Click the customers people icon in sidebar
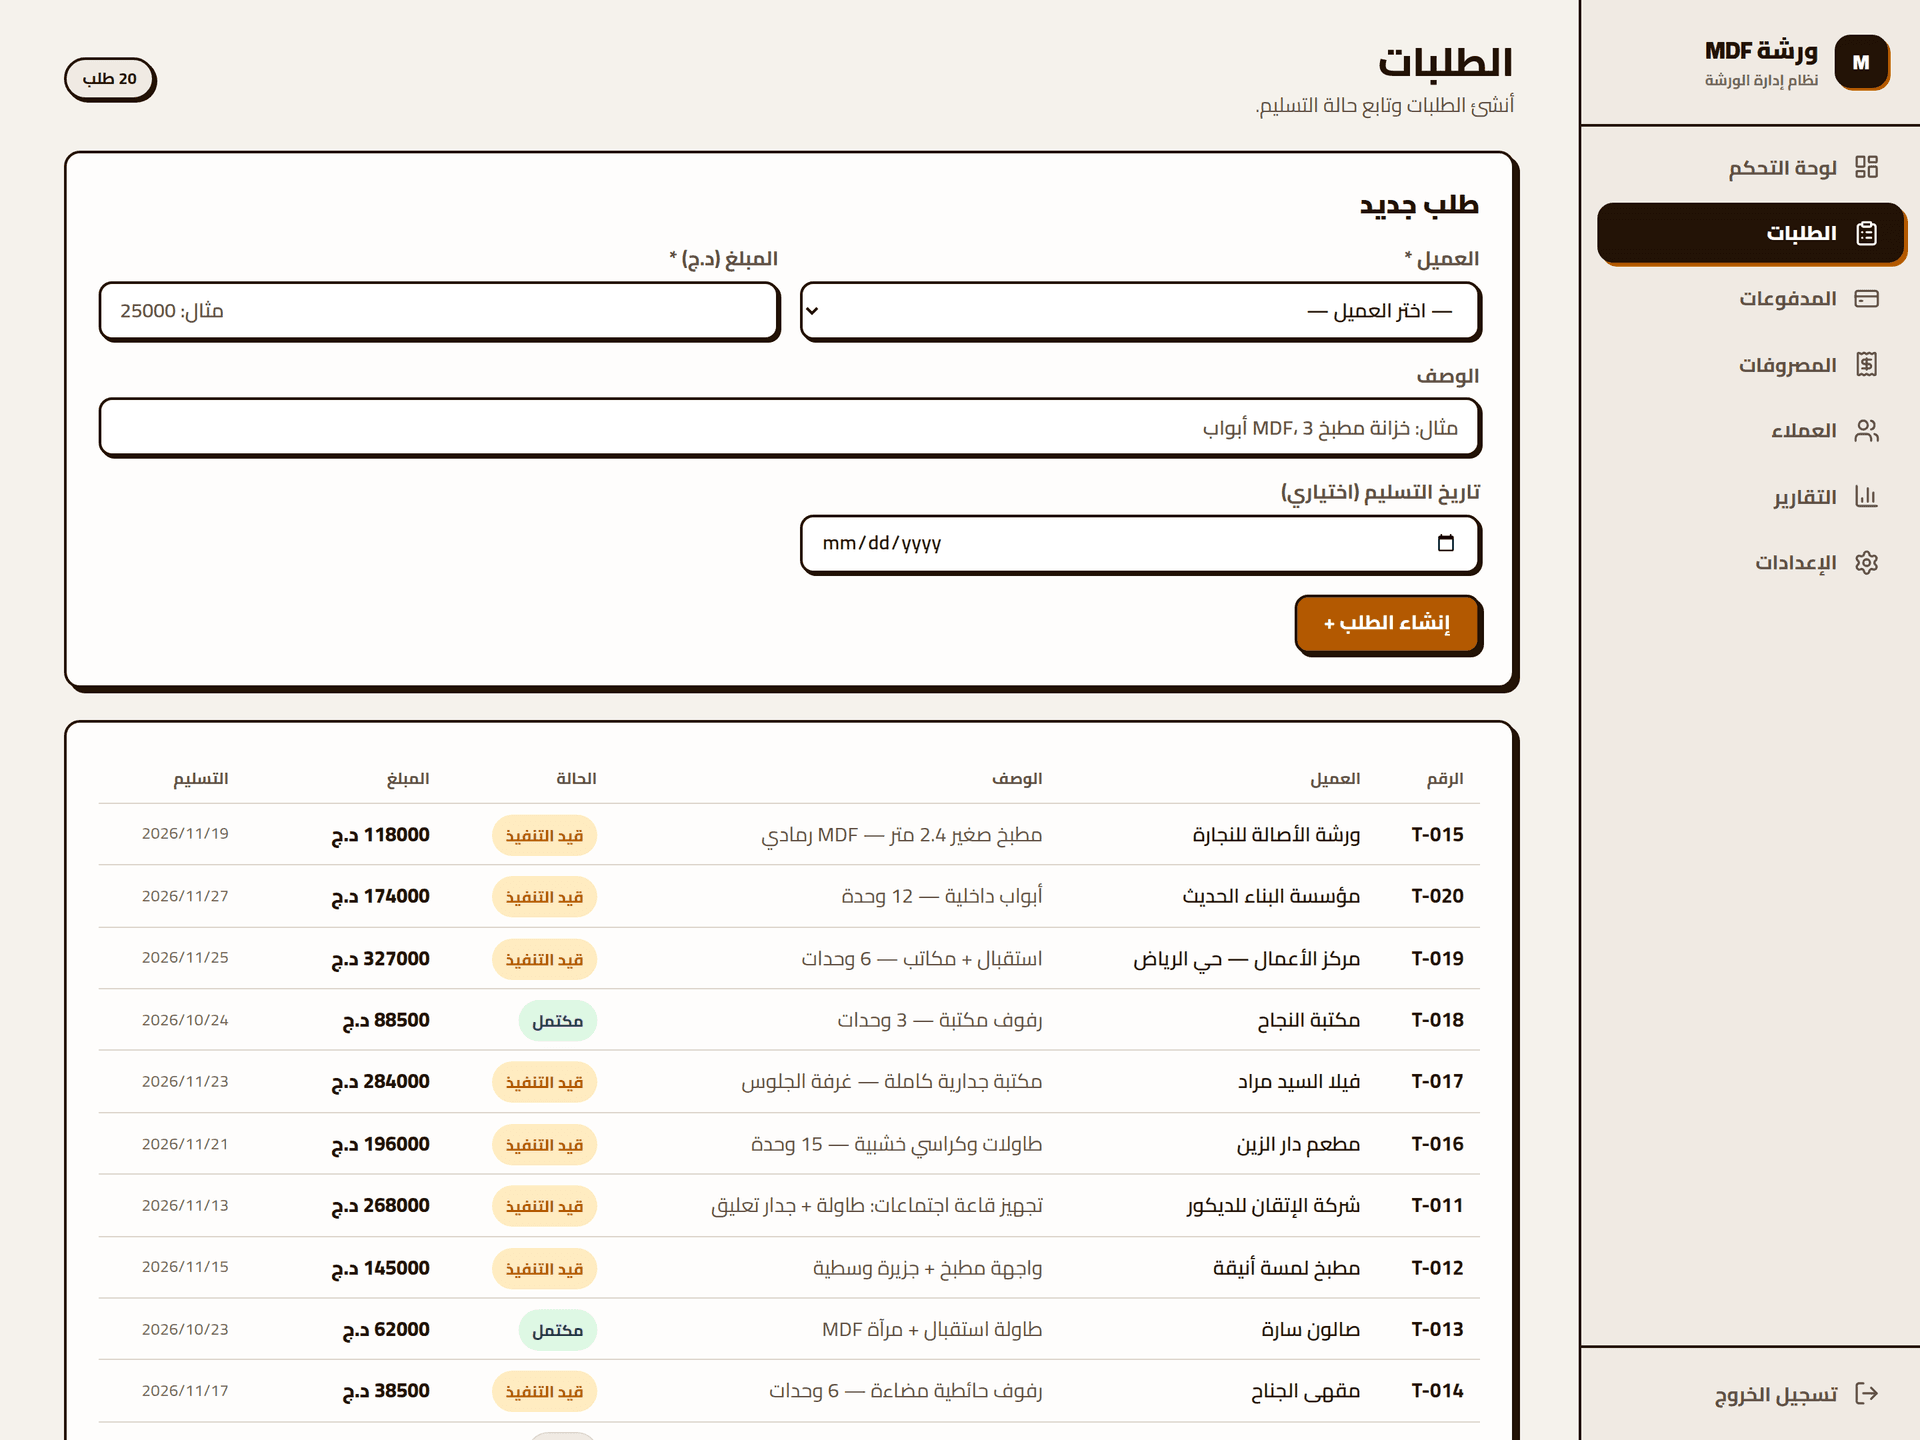This screenshot has height=1440, width=1920. click(x=1866, y=431)
